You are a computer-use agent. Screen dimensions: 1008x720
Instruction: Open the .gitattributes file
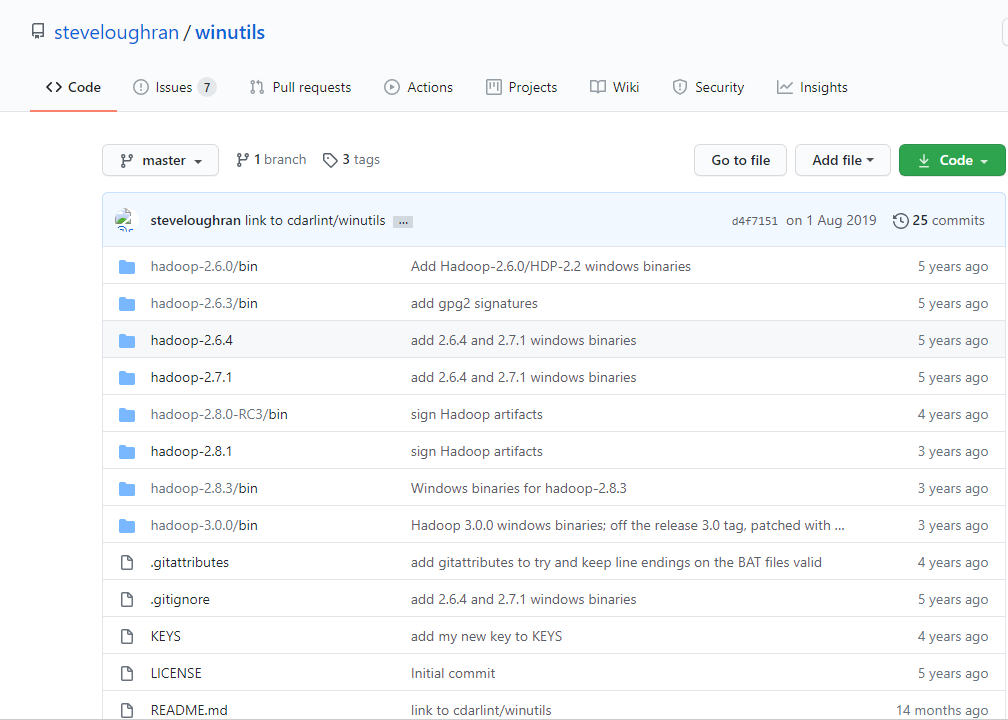(190, 562)
